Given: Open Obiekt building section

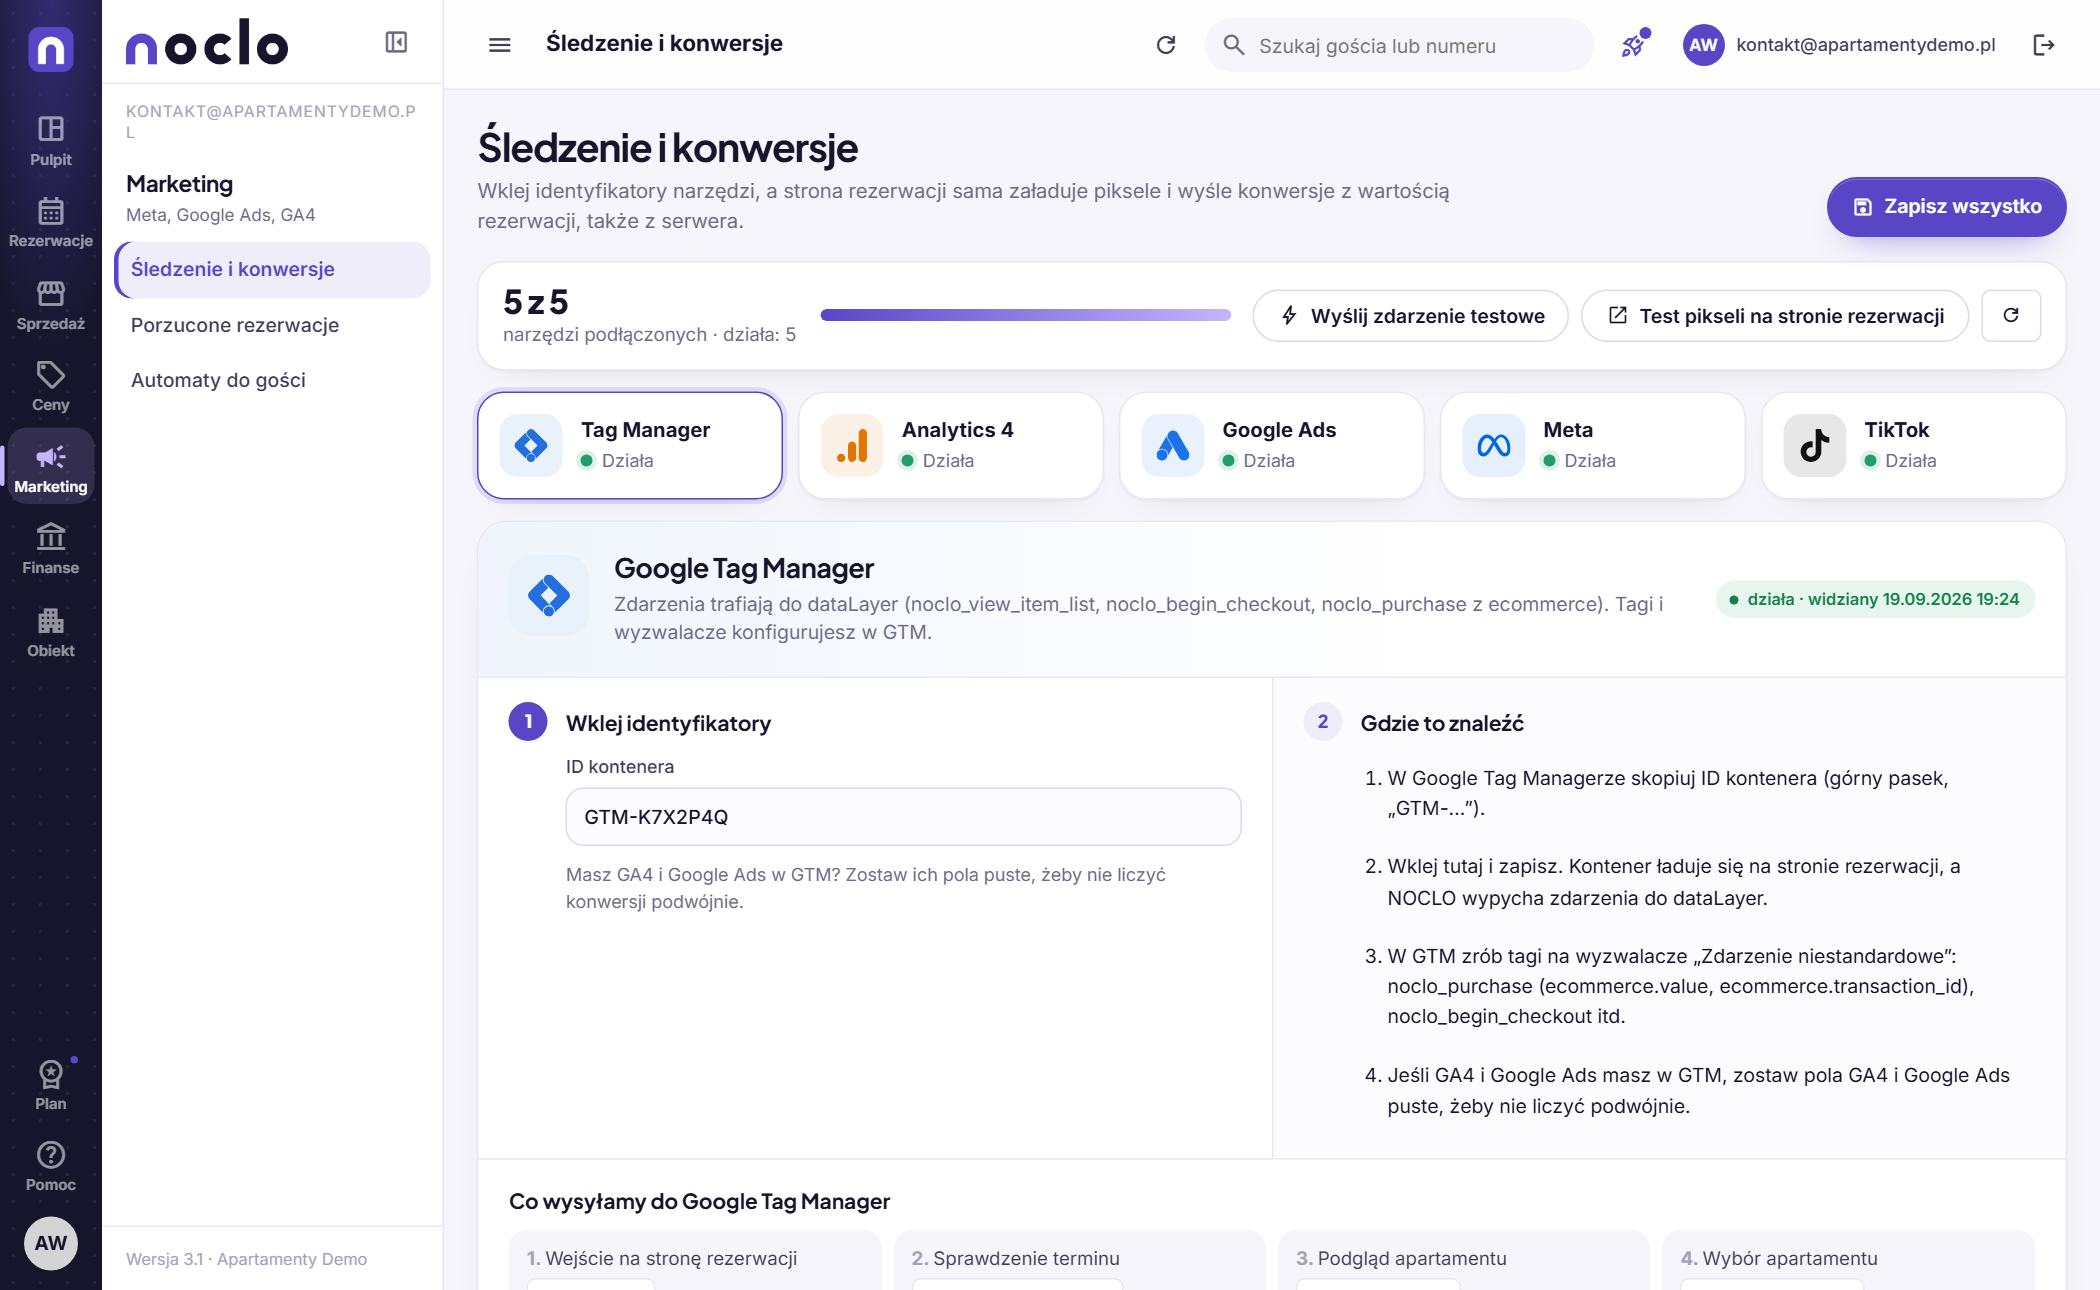Looking at the screenshot, I should click(x=51, y=632).
